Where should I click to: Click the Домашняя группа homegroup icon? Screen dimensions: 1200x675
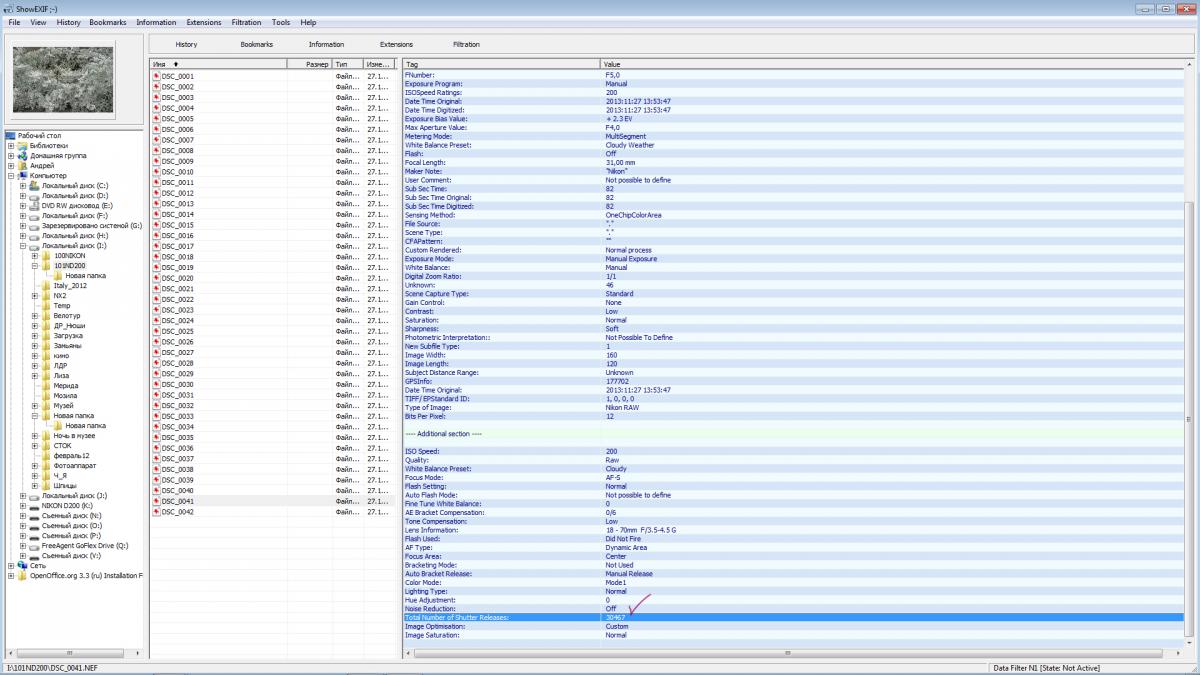[22, 155]
